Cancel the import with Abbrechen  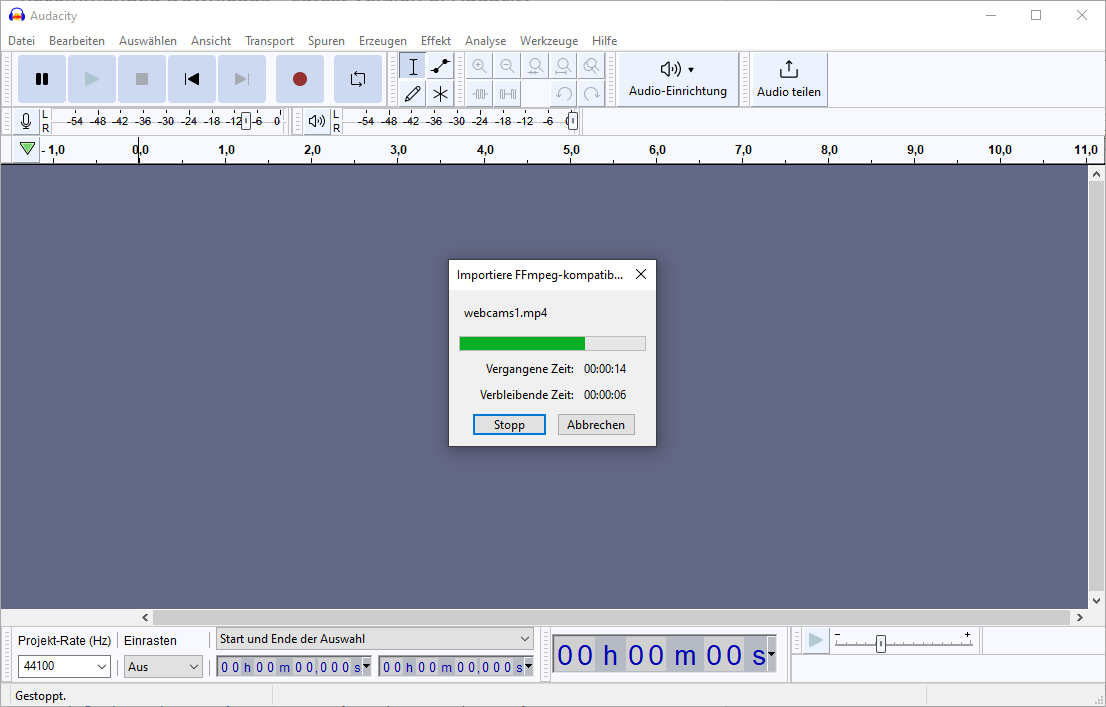[596, 424]
